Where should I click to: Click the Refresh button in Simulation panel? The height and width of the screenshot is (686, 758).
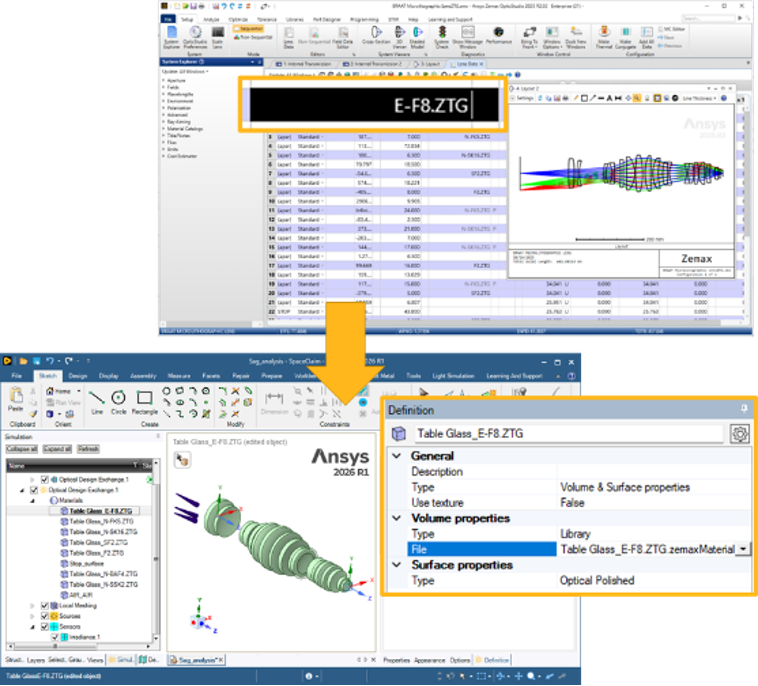(88, 449)
